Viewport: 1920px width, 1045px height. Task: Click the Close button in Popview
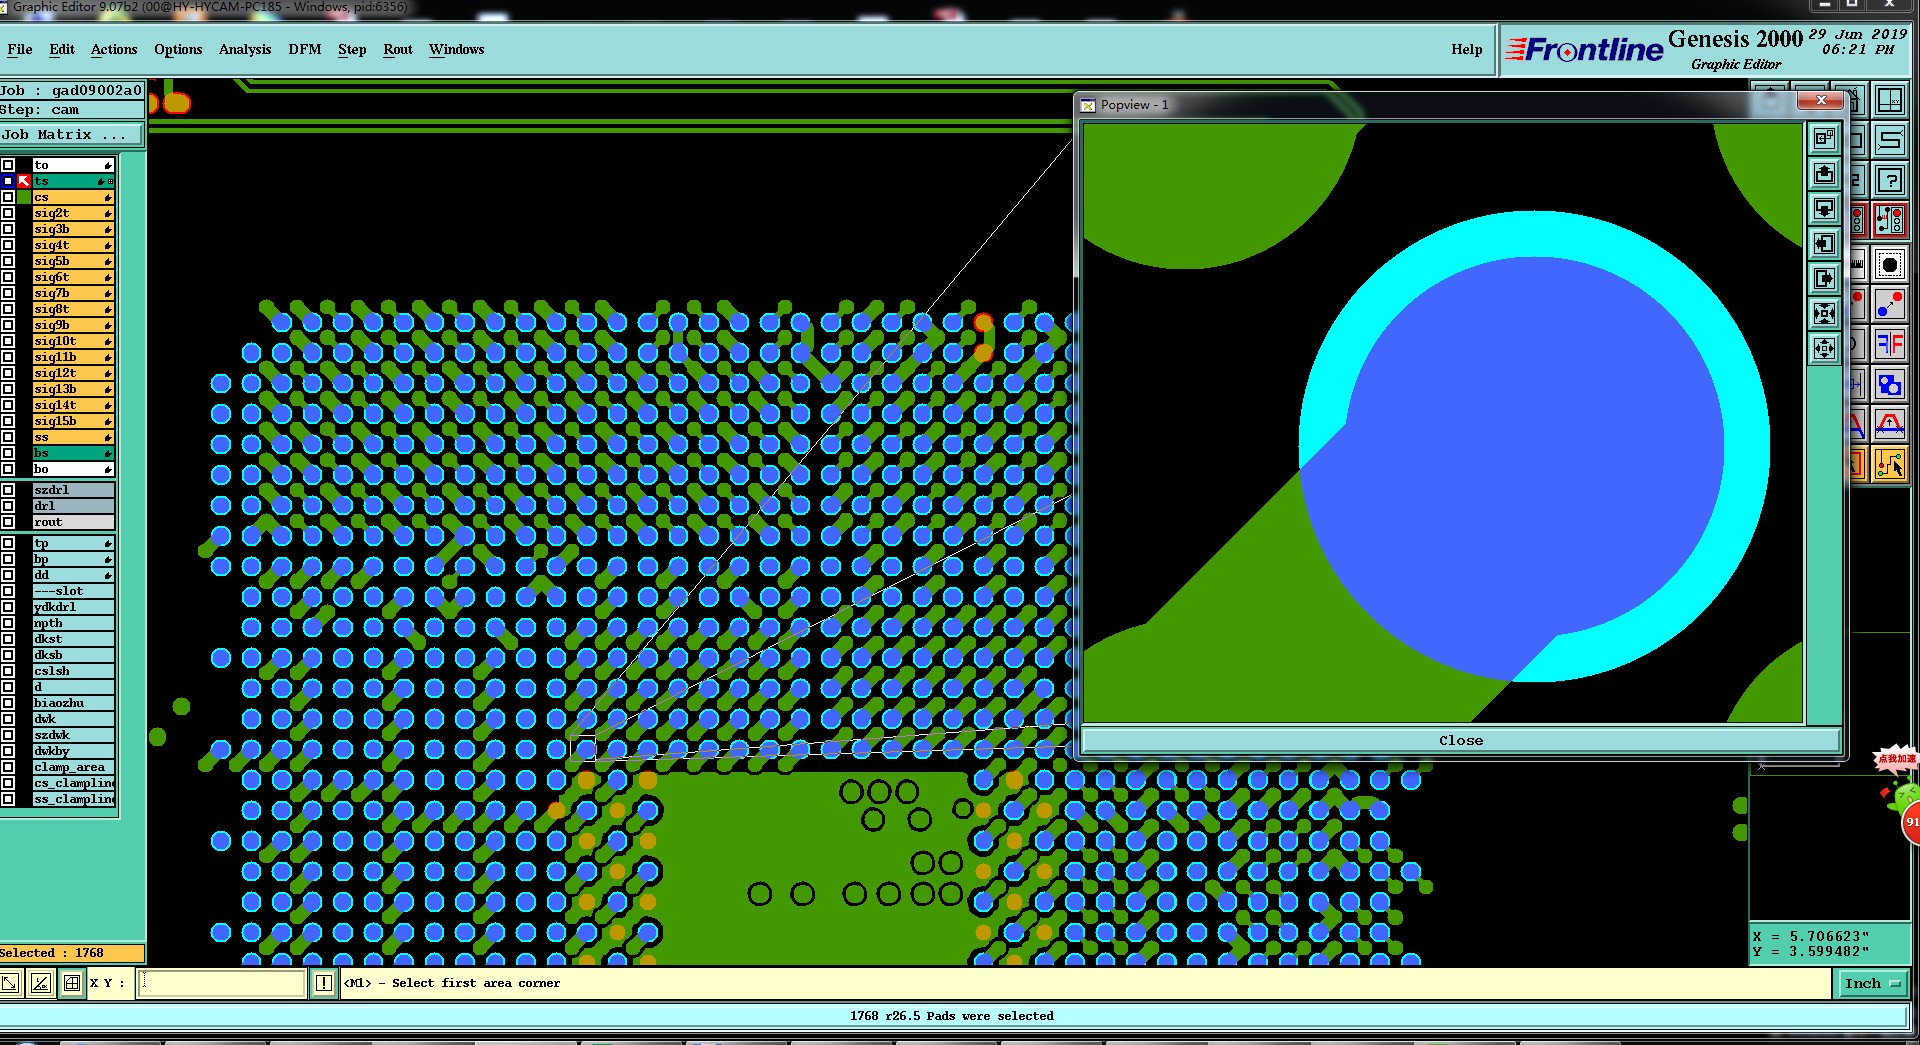(x=1460, y=740)
